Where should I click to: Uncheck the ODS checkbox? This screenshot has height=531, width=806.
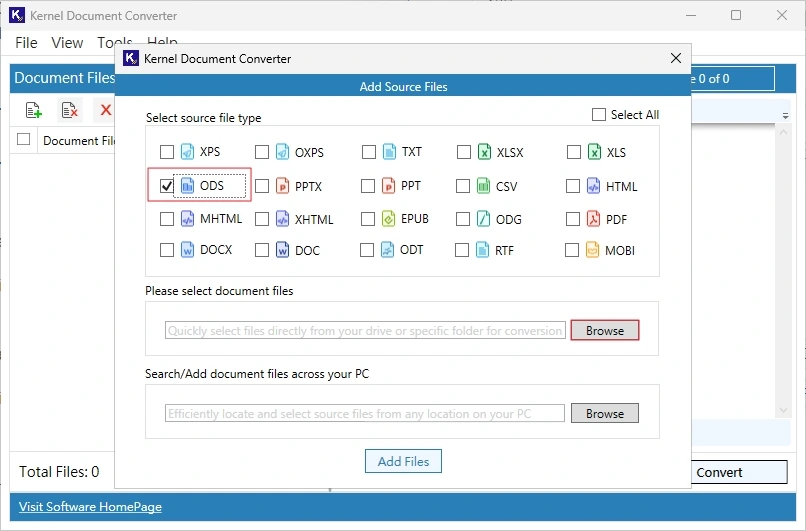[167, 186]
